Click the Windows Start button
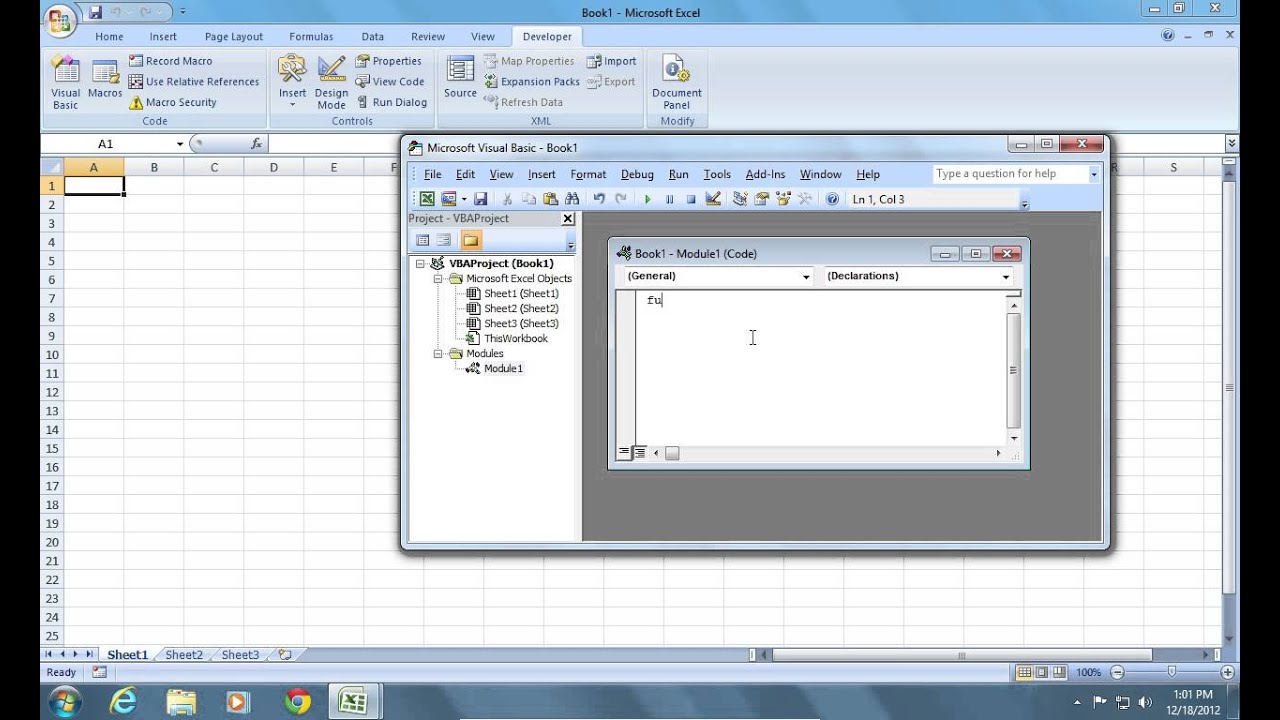The image size is (1280, 720). pos(63,701)
